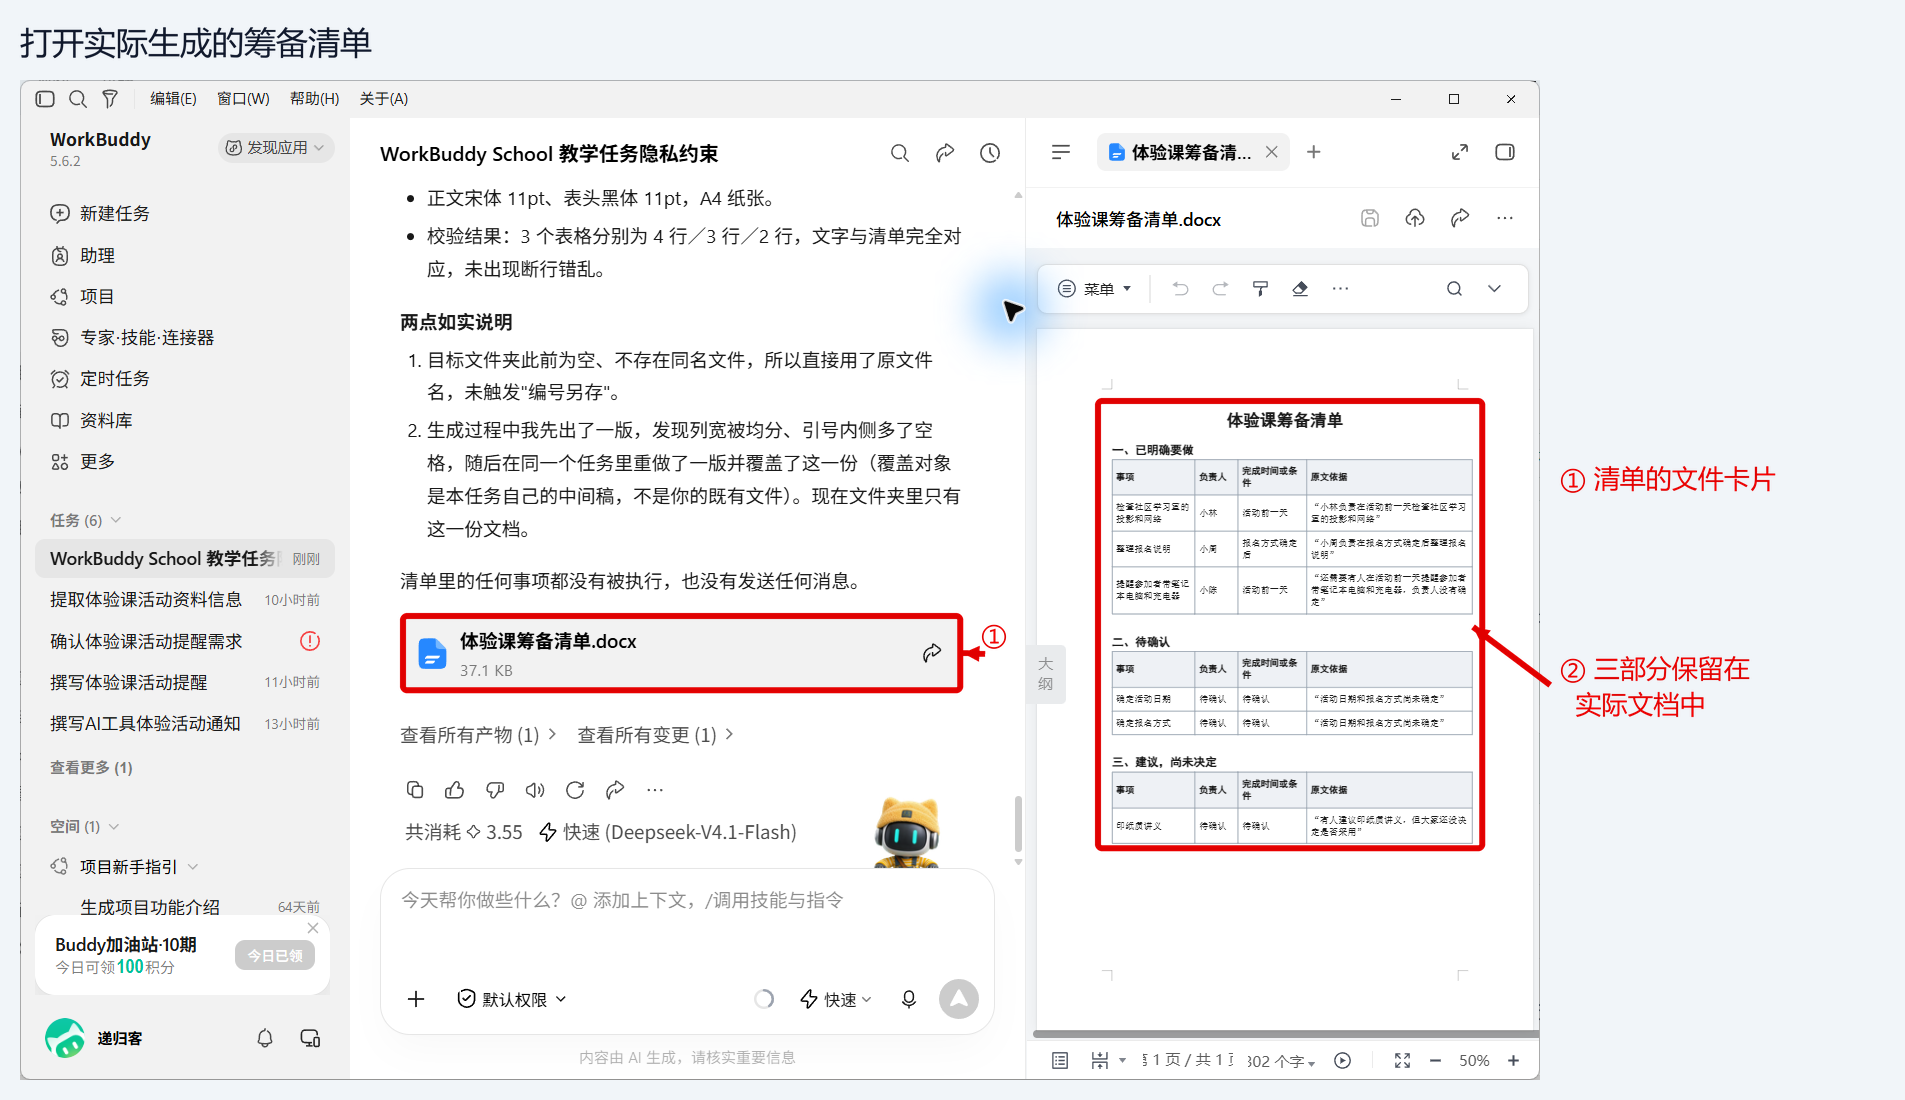Give the reply a thumbs up

pos(455,790)
